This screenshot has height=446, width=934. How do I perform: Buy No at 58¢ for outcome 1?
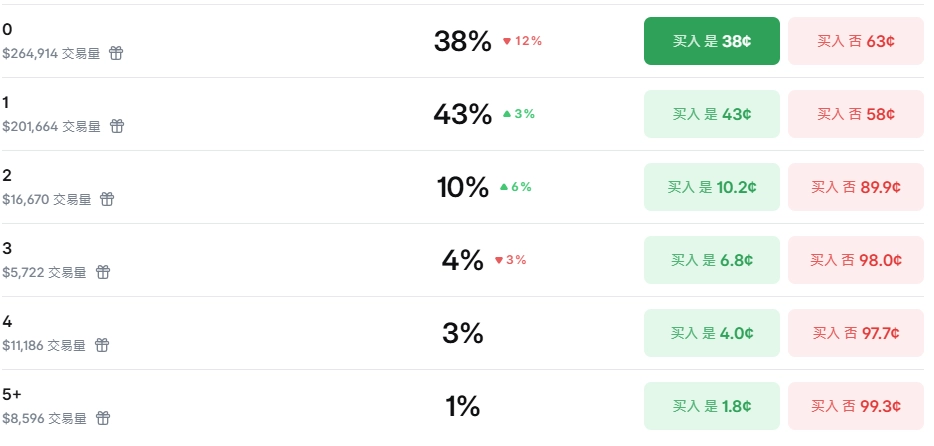tap(855, 114)
